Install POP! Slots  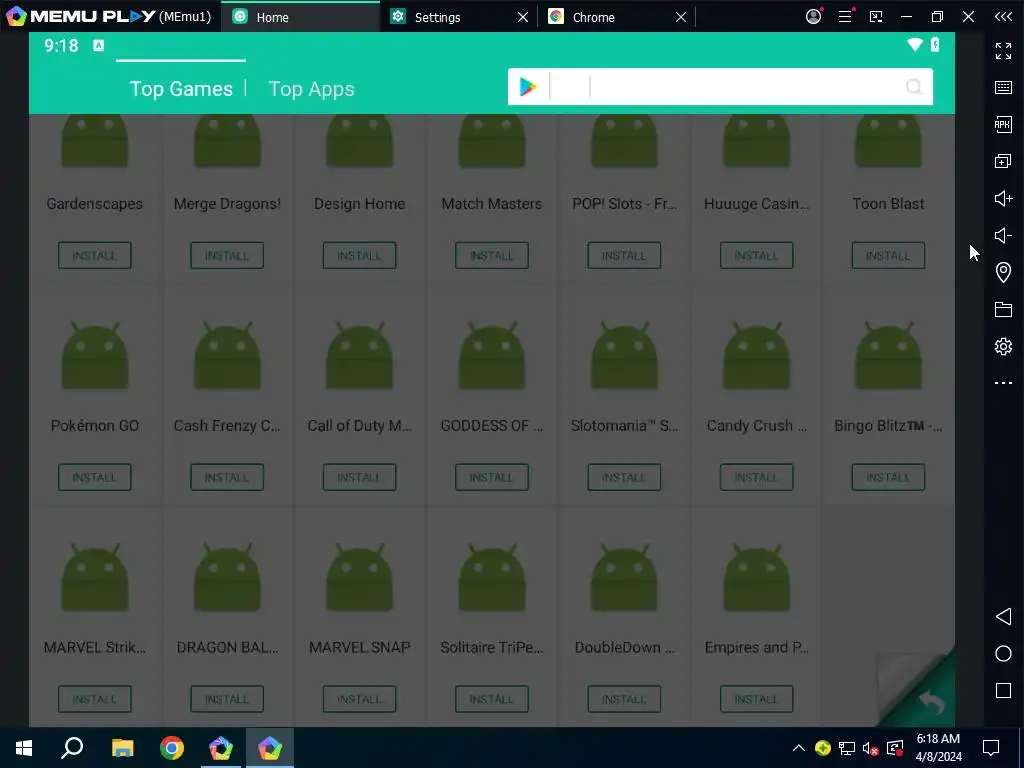[624, 255]
